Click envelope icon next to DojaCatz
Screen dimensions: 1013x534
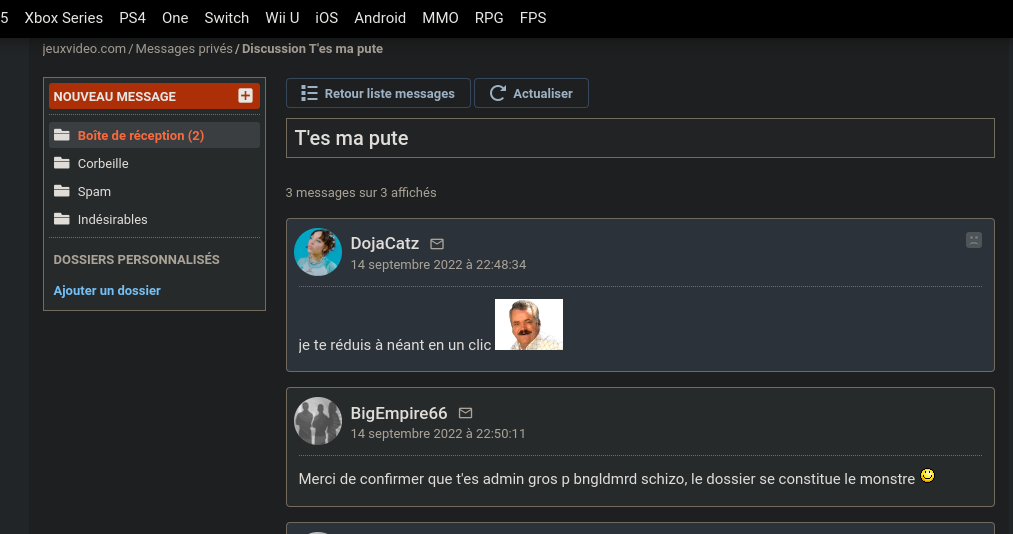click(437, 244)
